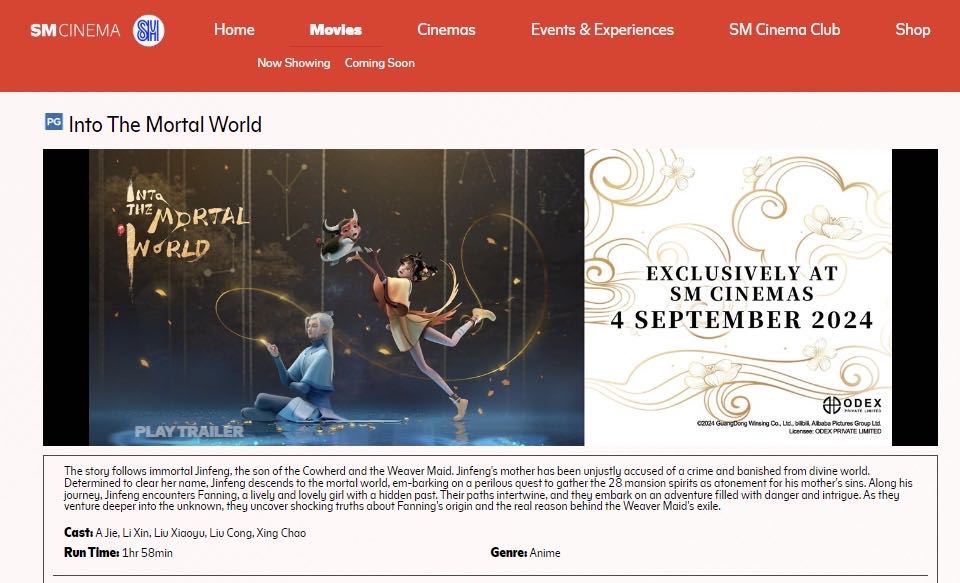960x583 pixels.
Task: Click the Genre label
Action: (509, 552)
